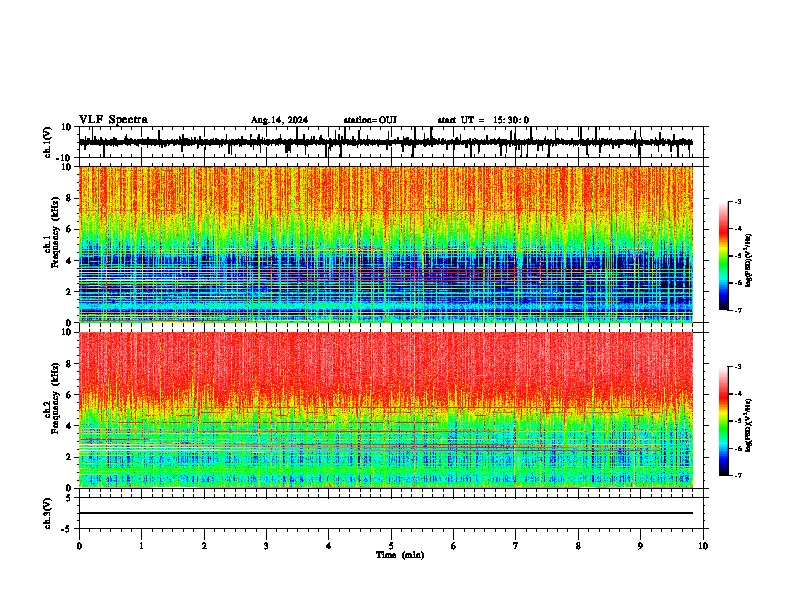Click inside the ch.2 frequency spectrogram

click(386, 410)
